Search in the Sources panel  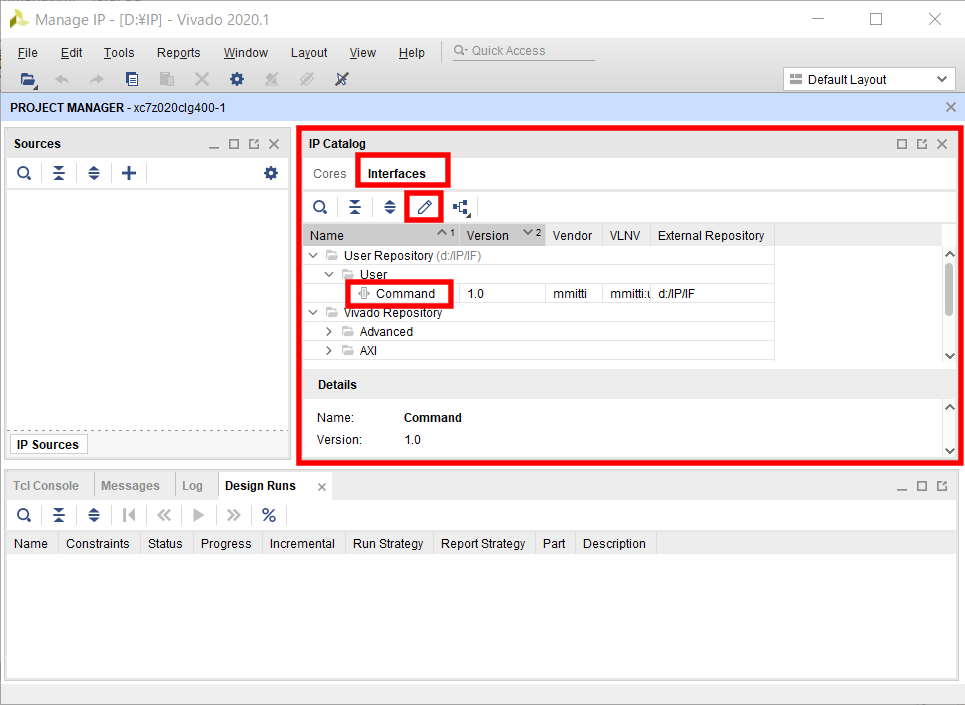pos(24,173)
